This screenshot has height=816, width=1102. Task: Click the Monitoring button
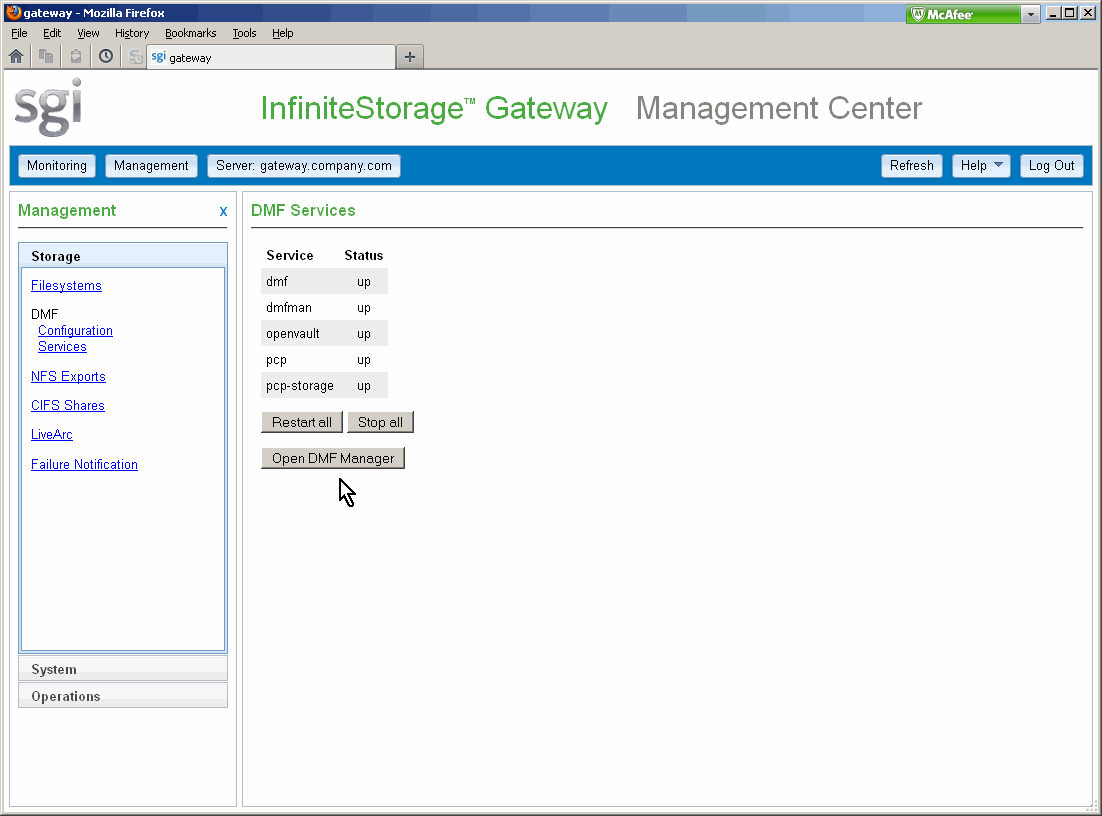57,166
